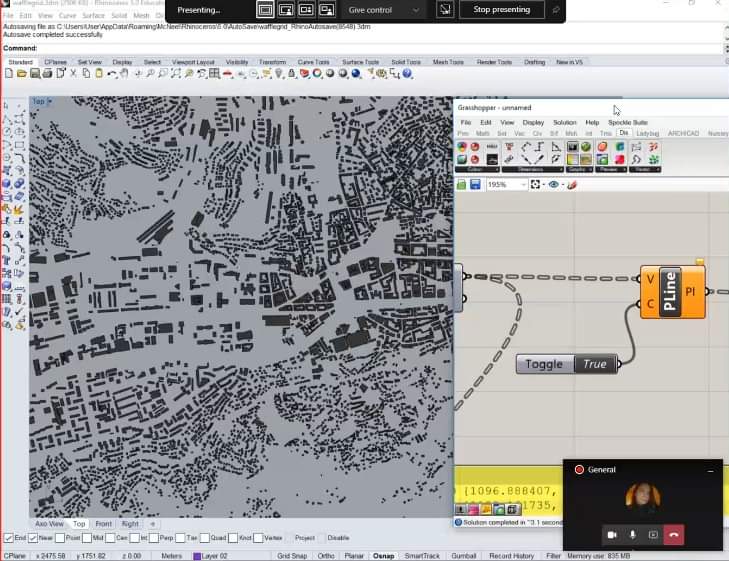Toggle Osnap in the status bar
Screen dimensions: 729x561
coord(383,555)
